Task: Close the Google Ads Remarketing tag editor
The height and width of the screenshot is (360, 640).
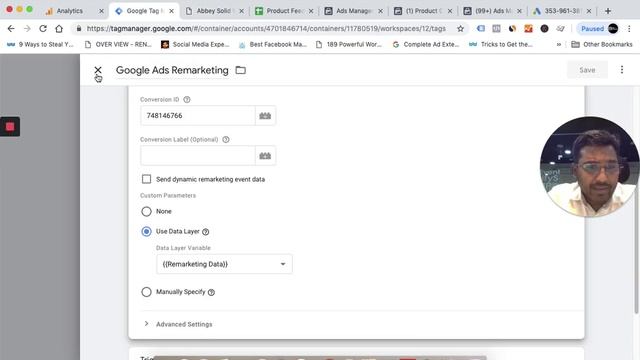Action: point(98,70)
